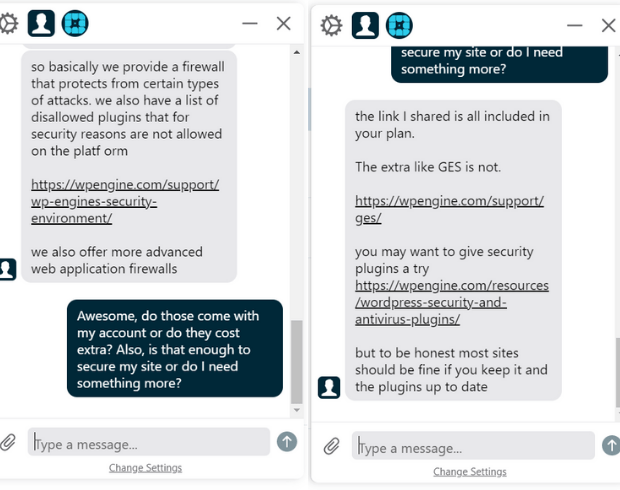Select agent profile icon in right chat header
The width and height of the screenshot is (620, 490).
point(365,25)
